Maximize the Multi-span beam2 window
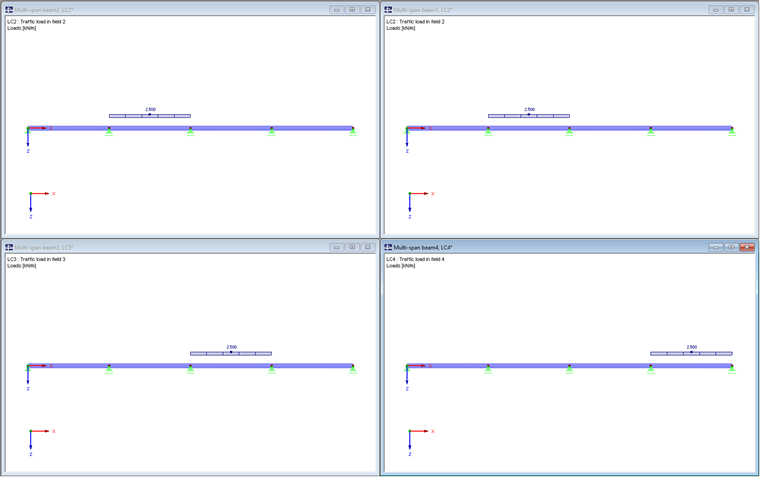760x477 pixels. coord(352,10)
